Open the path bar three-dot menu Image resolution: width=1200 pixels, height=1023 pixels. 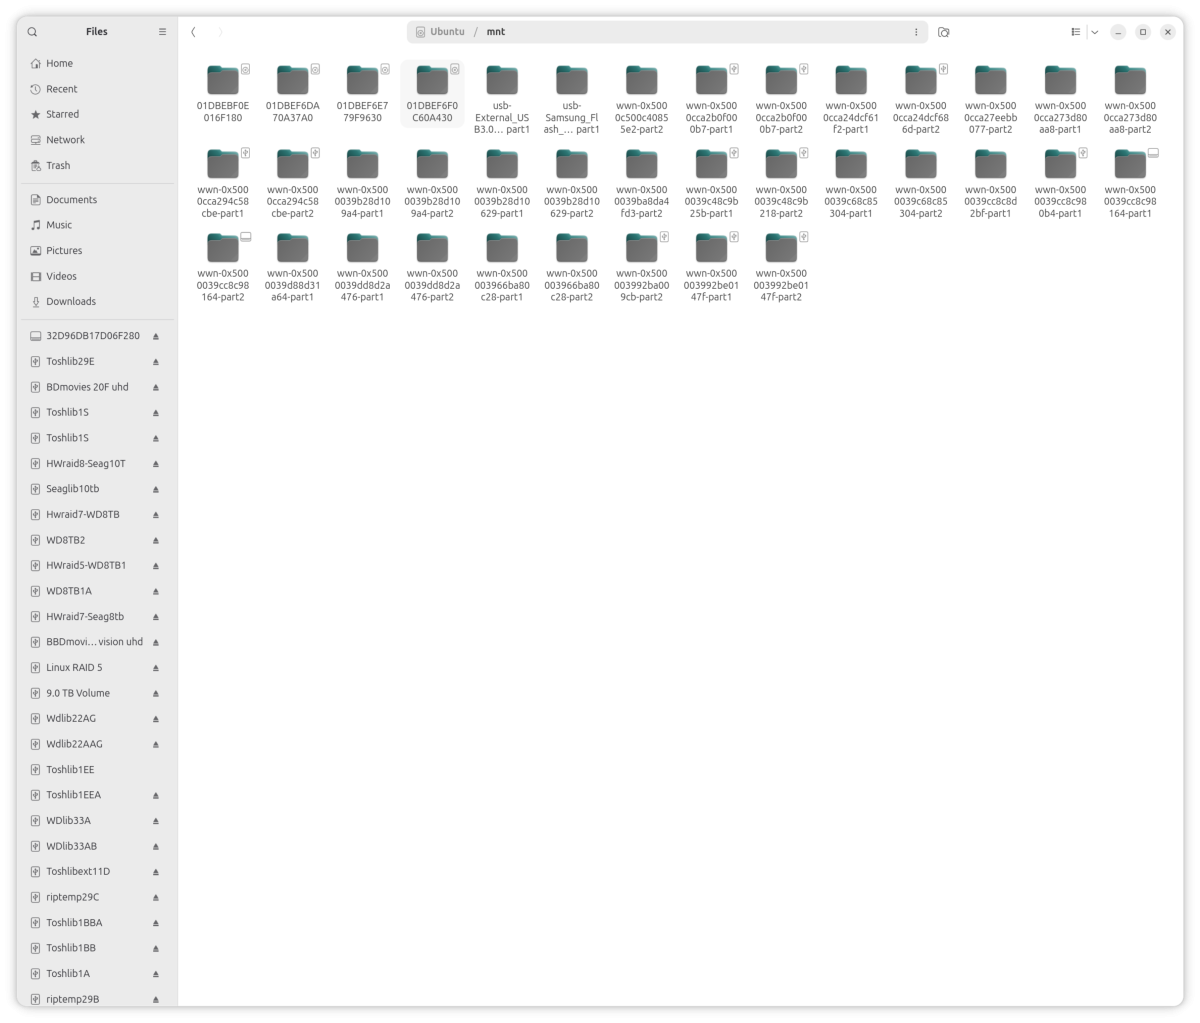(916, 31)
